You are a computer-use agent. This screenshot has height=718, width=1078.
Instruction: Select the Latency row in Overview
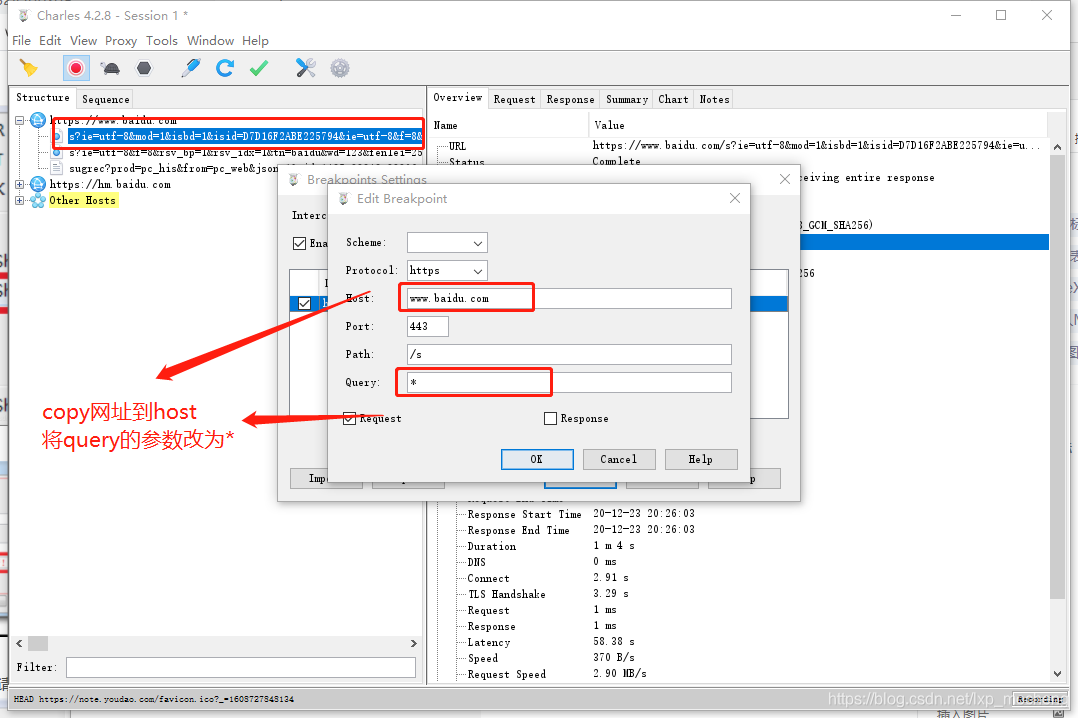coord(488,642)
